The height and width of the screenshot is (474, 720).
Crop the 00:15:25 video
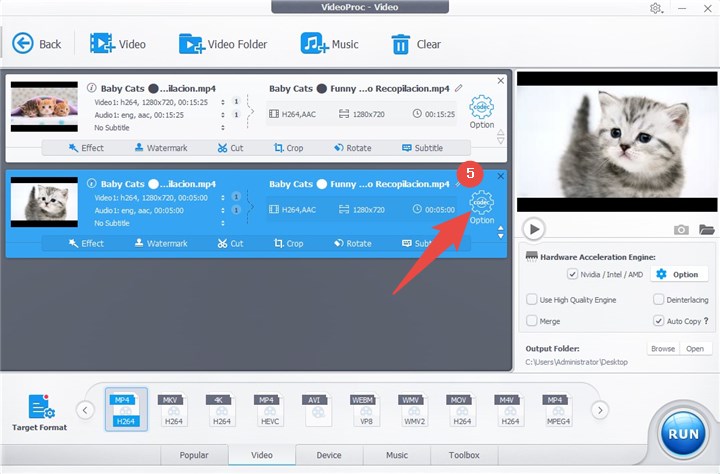point(288,148)
